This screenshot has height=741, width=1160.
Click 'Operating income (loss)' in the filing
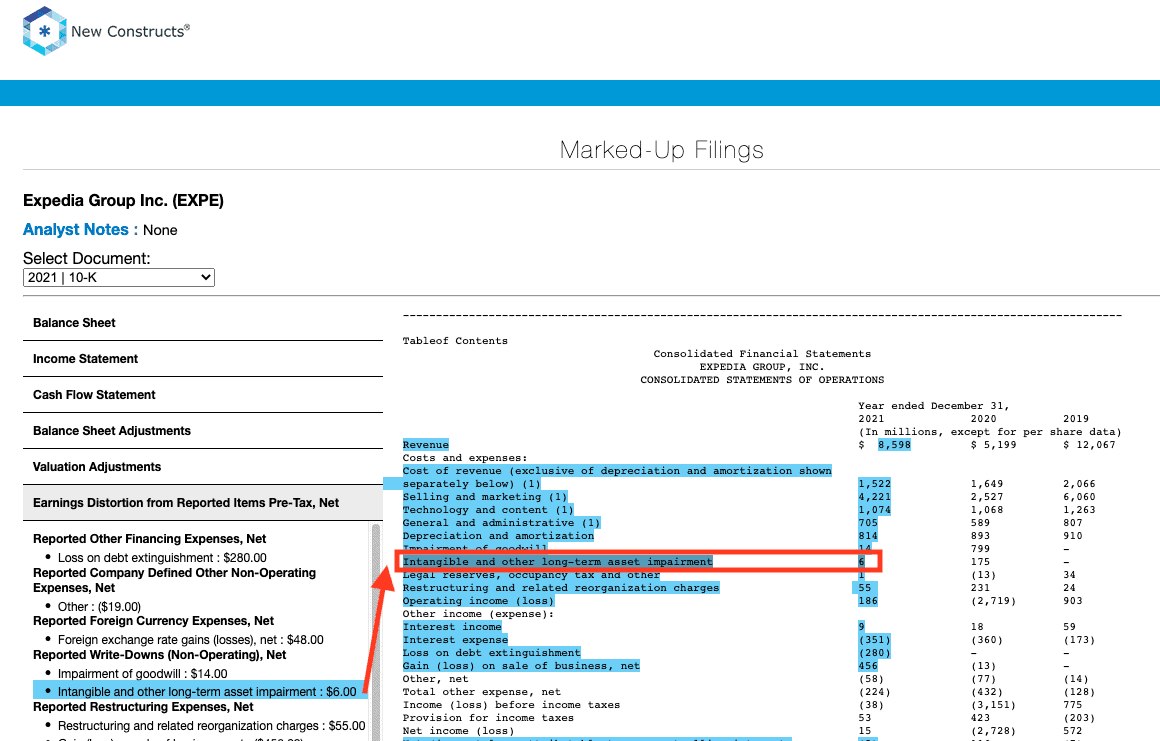pos(478,600)
